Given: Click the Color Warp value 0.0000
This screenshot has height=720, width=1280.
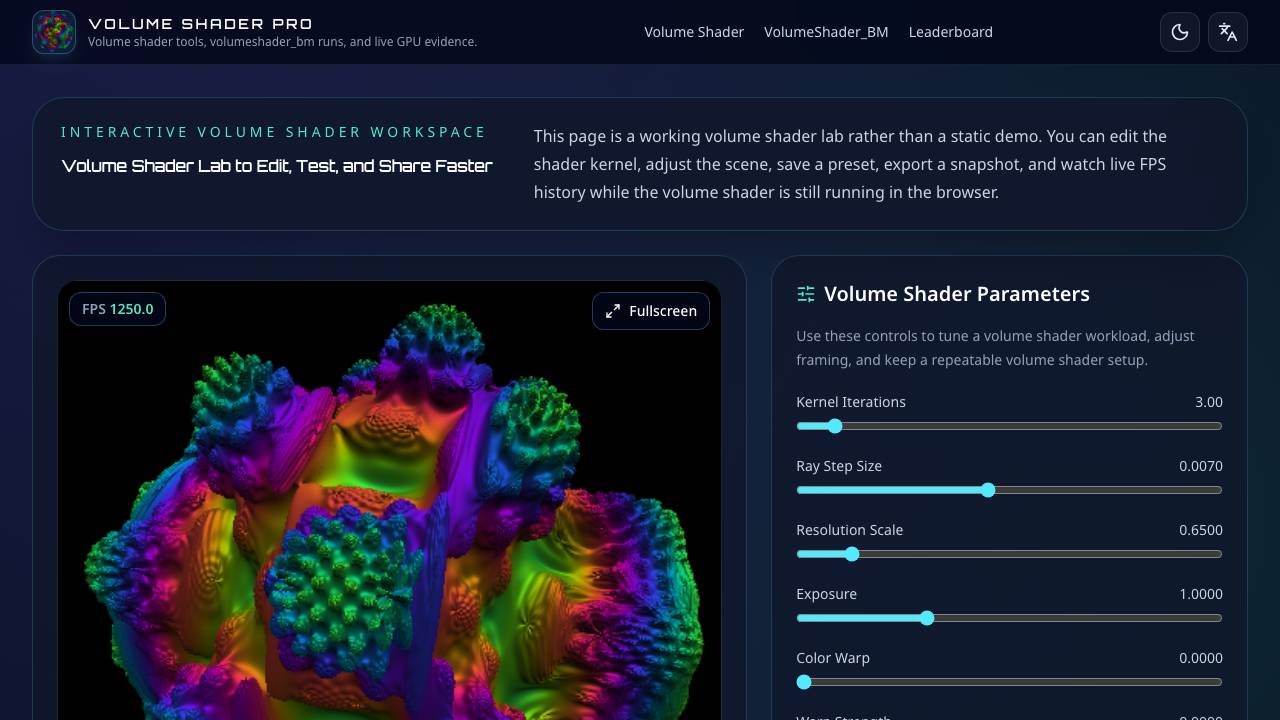Looking at the screenshot, I should coord(1201,658).
